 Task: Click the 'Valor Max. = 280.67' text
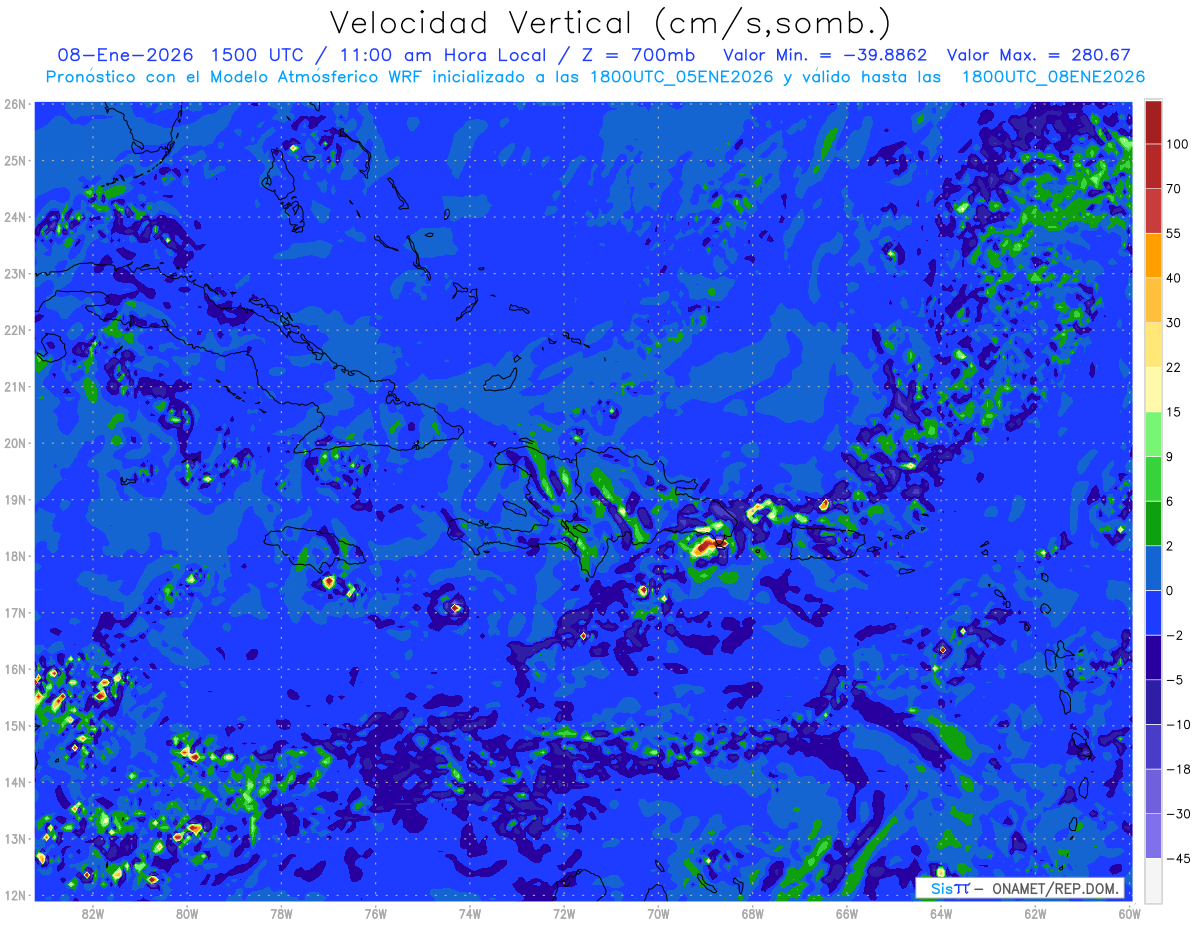click(1039, 56)
